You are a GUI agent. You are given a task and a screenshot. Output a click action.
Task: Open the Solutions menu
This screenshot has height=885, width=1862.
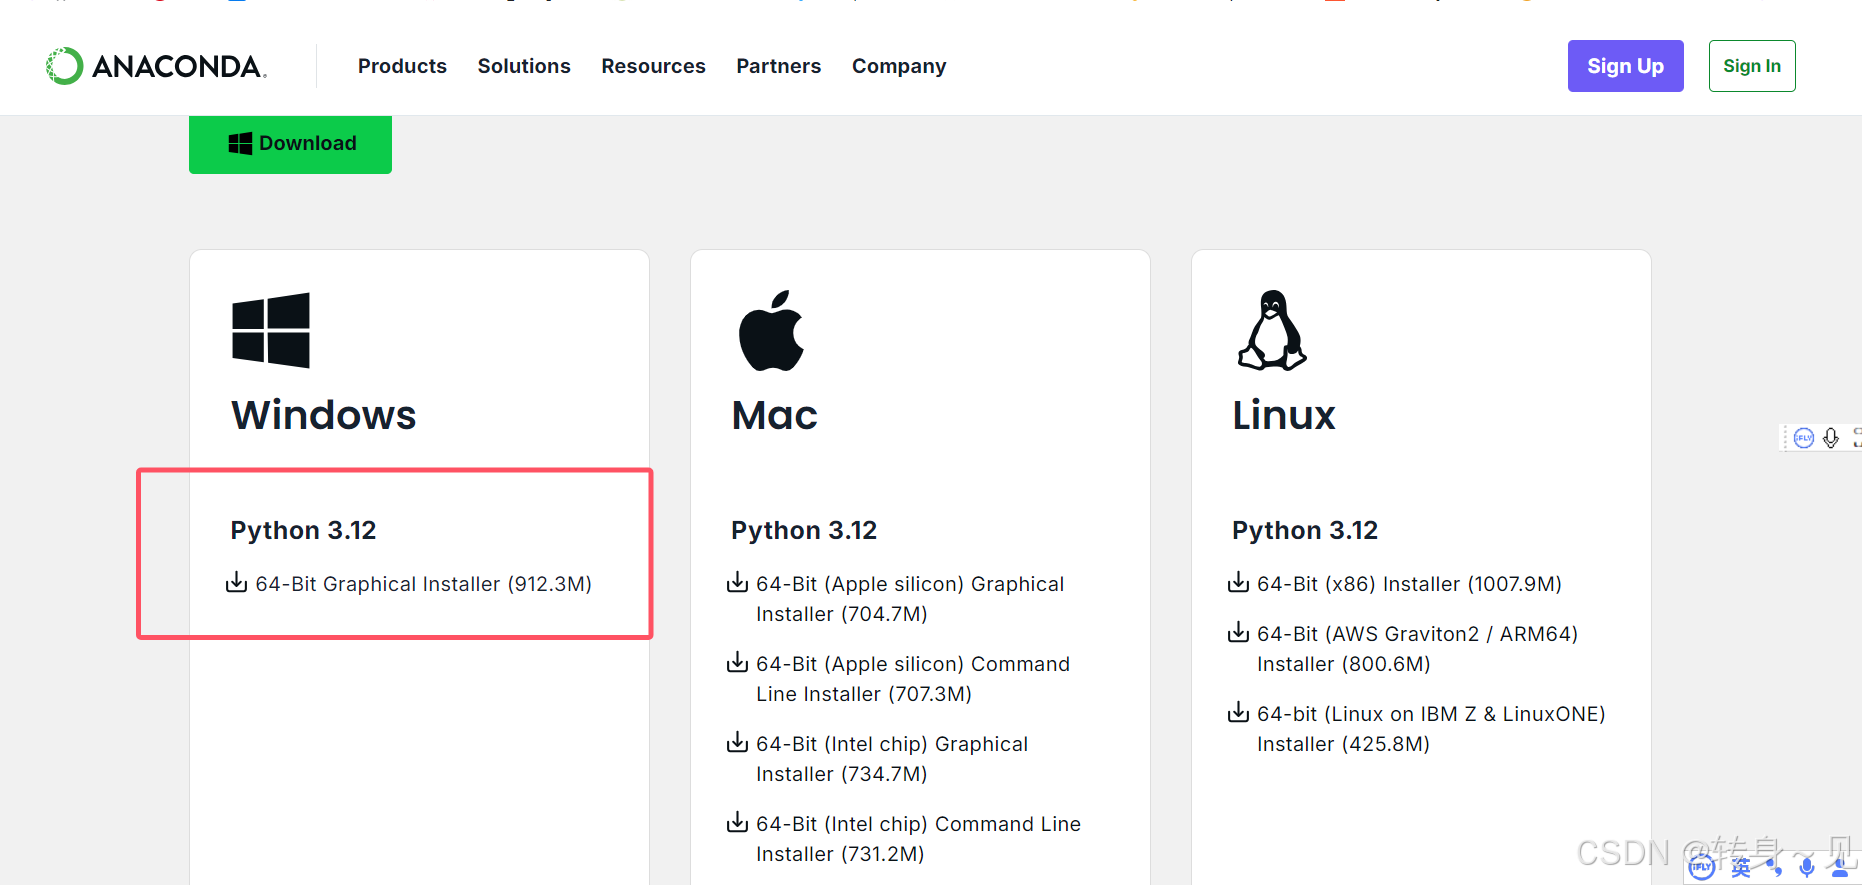click(x=524, y=66)
